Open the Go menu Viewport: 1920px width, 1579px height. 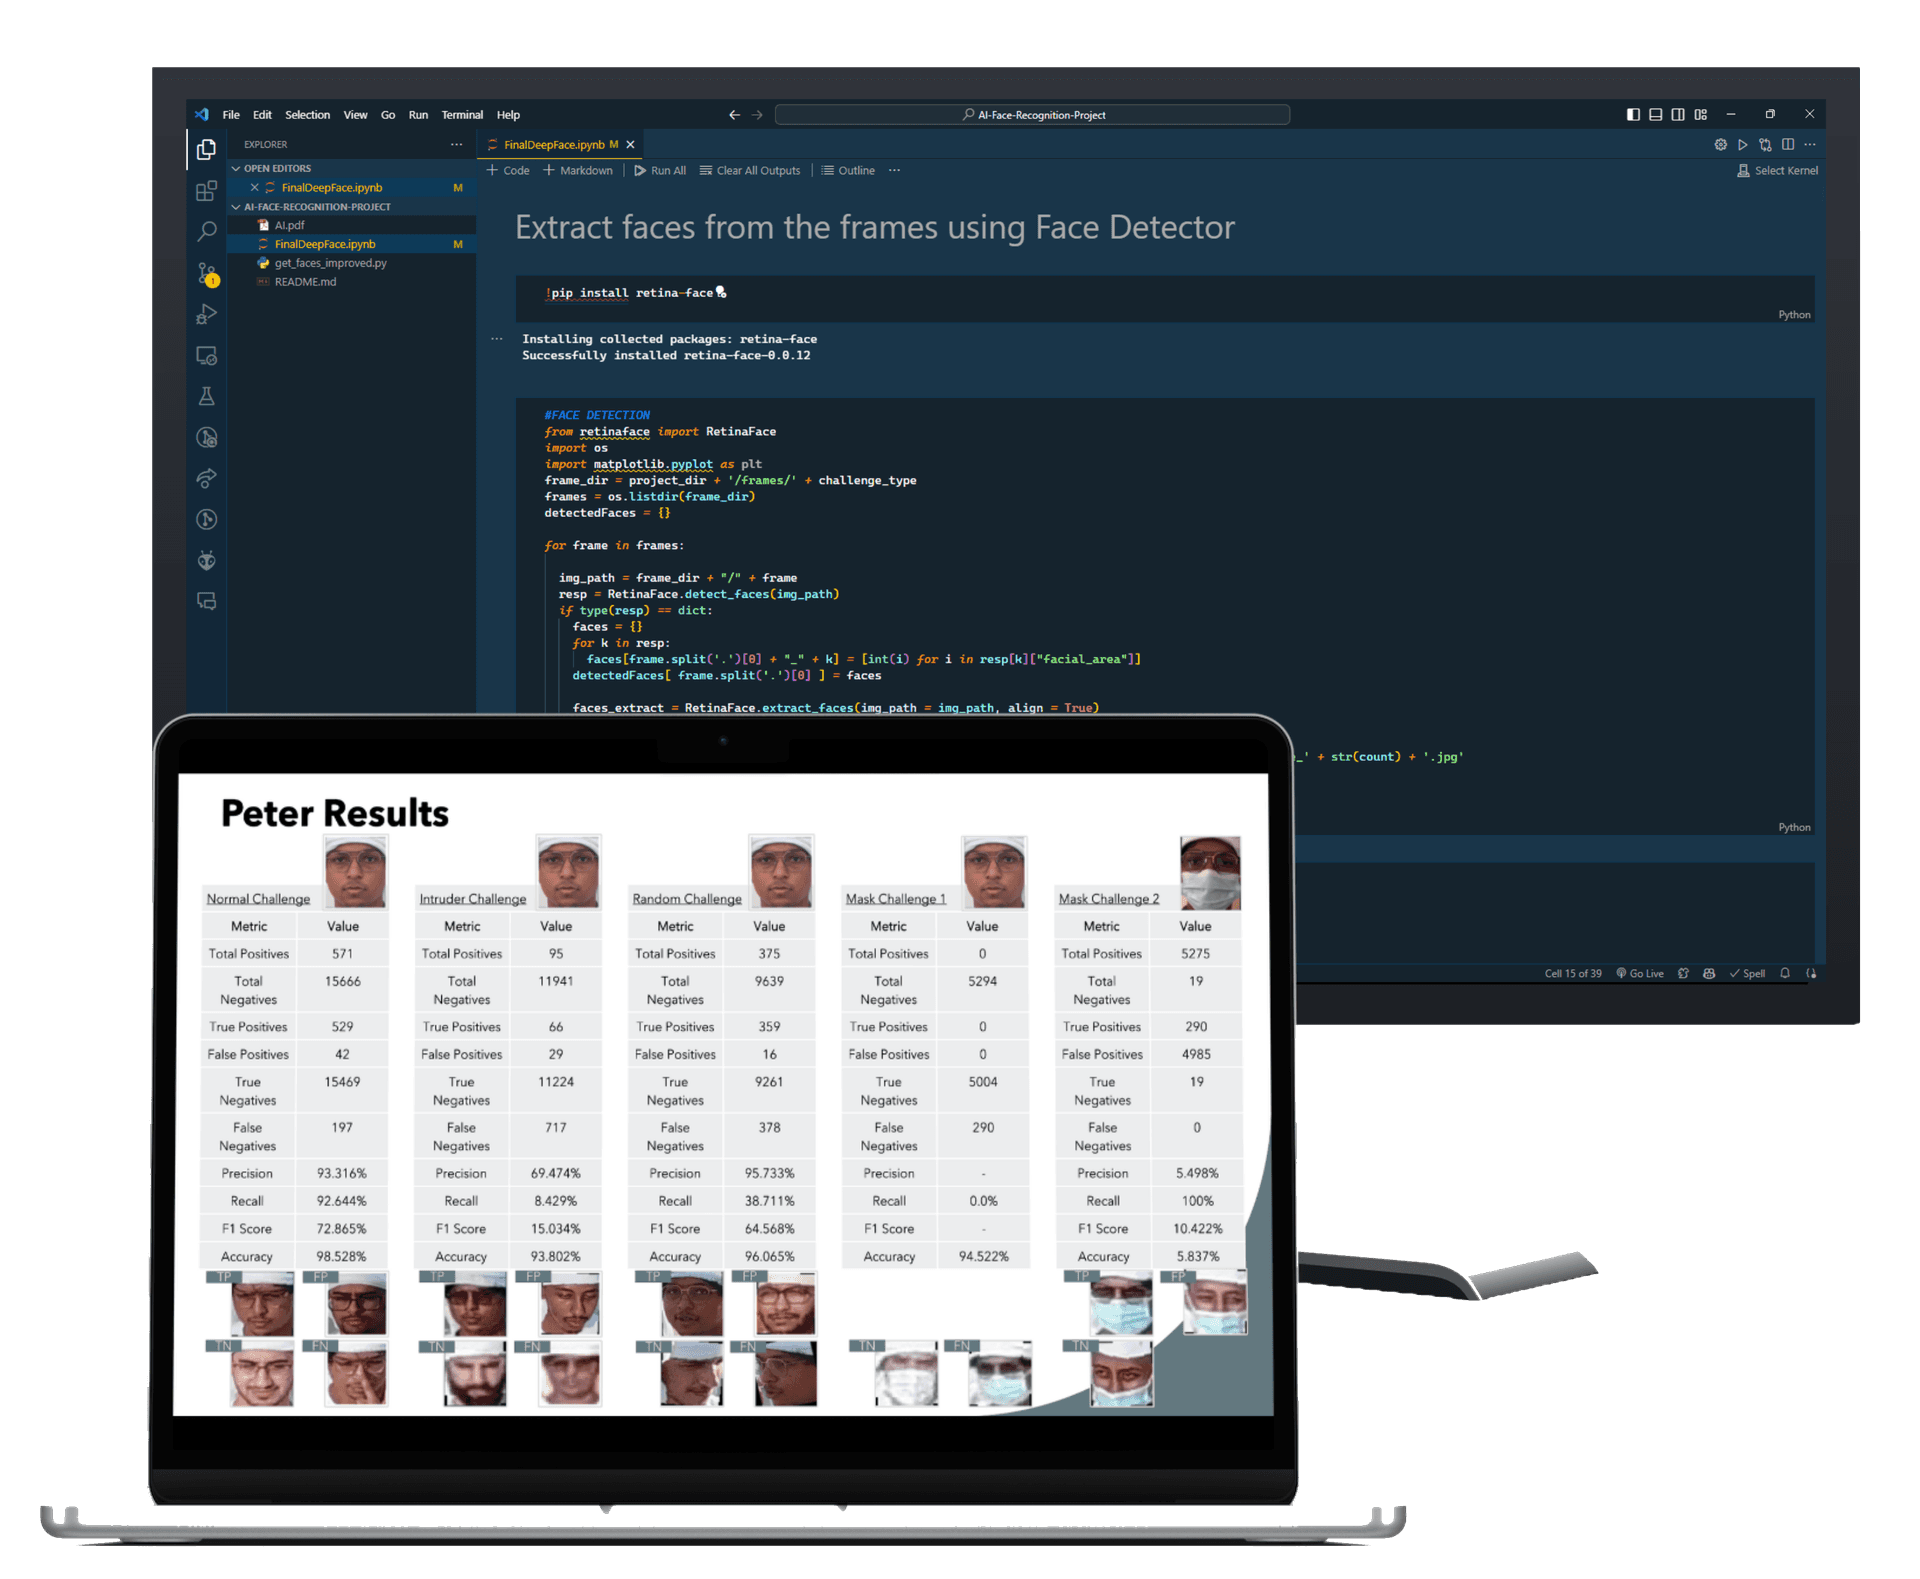tap(388, 115)
